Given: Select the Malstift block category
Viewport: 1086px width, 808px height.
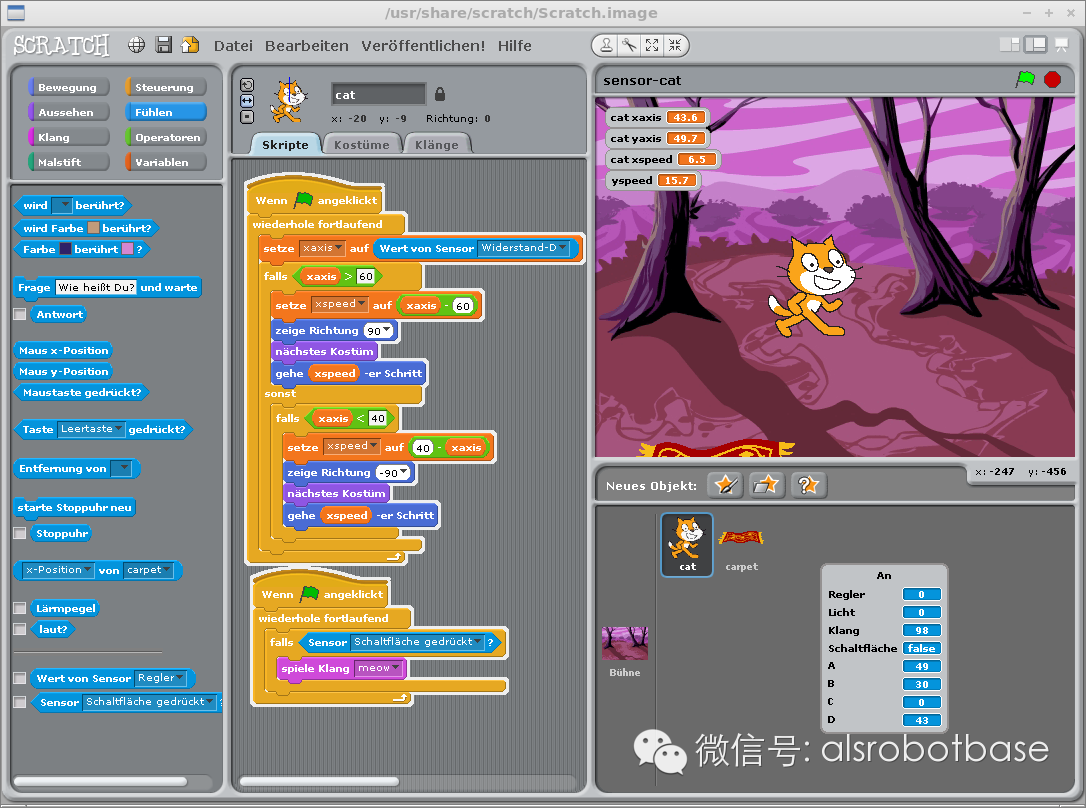Looking at the screenshot, I should click(x=68, y=162).
